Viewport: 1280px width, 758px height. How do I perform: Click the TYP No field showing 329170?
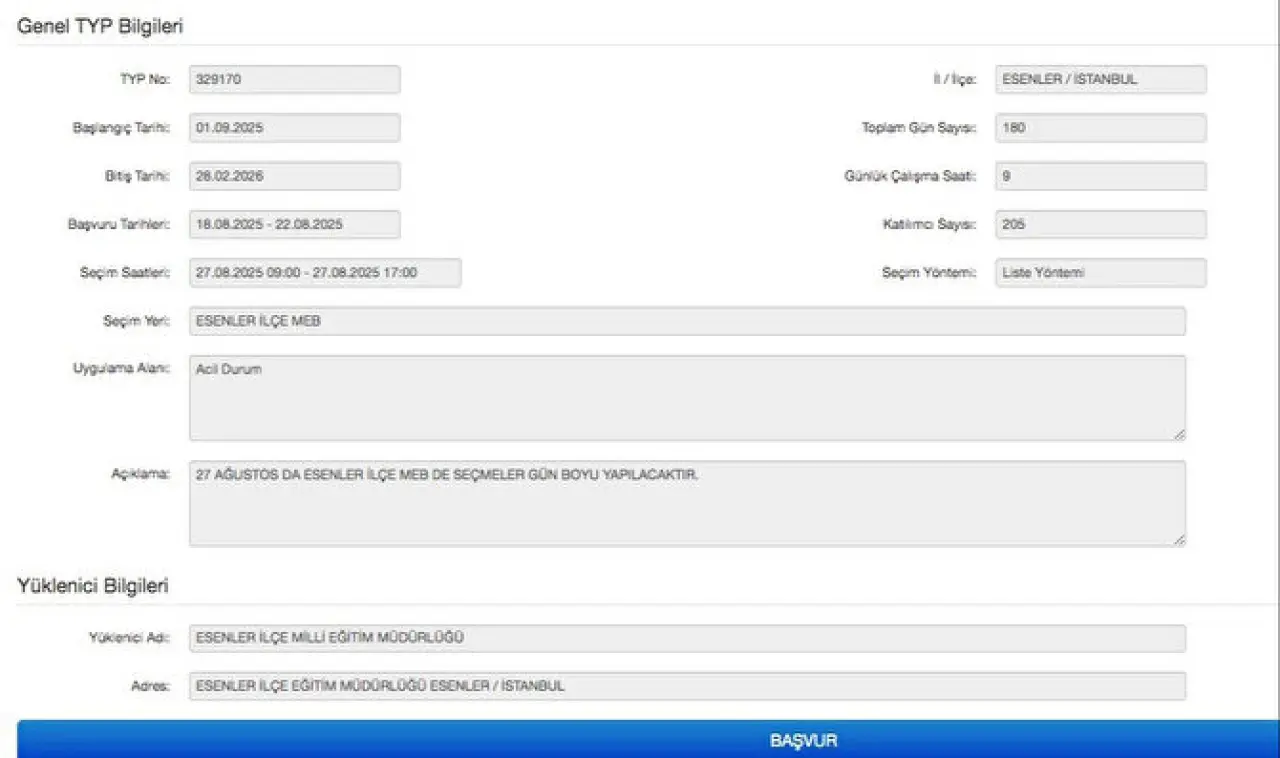pyautogui.click(x=294, y=80)
